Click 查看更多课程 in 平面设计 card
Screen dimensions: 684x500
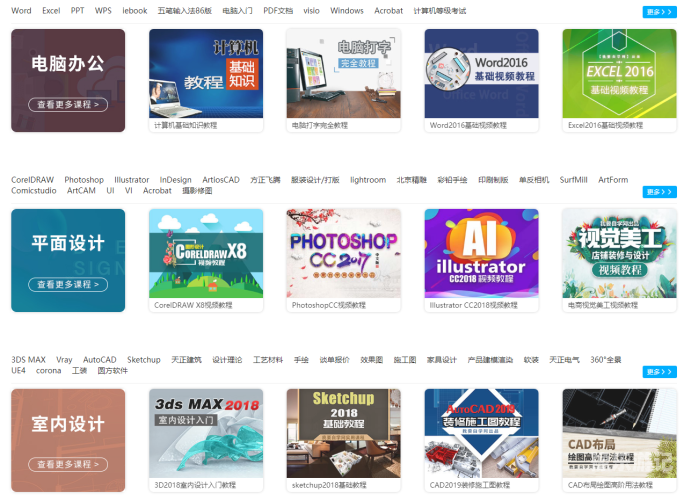(68, 284)
